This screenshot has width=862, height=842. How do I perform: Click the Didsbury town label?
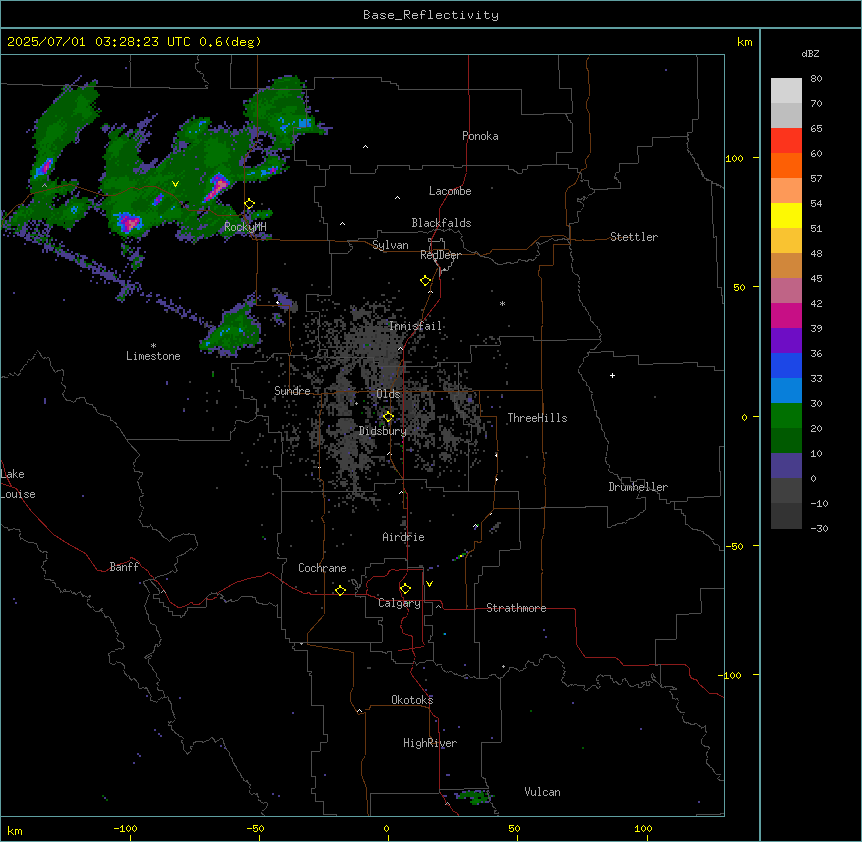click(x=382, y=431)
